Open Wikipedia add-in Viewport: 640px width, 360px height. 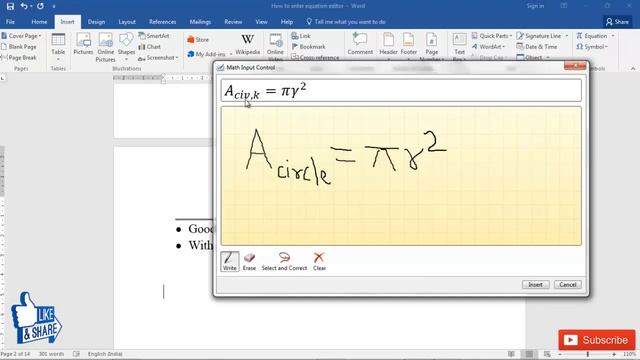tap(247, 44)
